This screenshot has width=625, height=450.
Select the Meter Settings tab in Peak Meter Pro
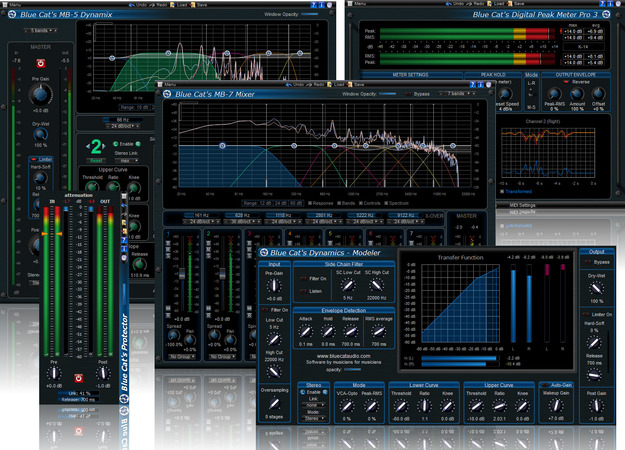pos(411,75)
